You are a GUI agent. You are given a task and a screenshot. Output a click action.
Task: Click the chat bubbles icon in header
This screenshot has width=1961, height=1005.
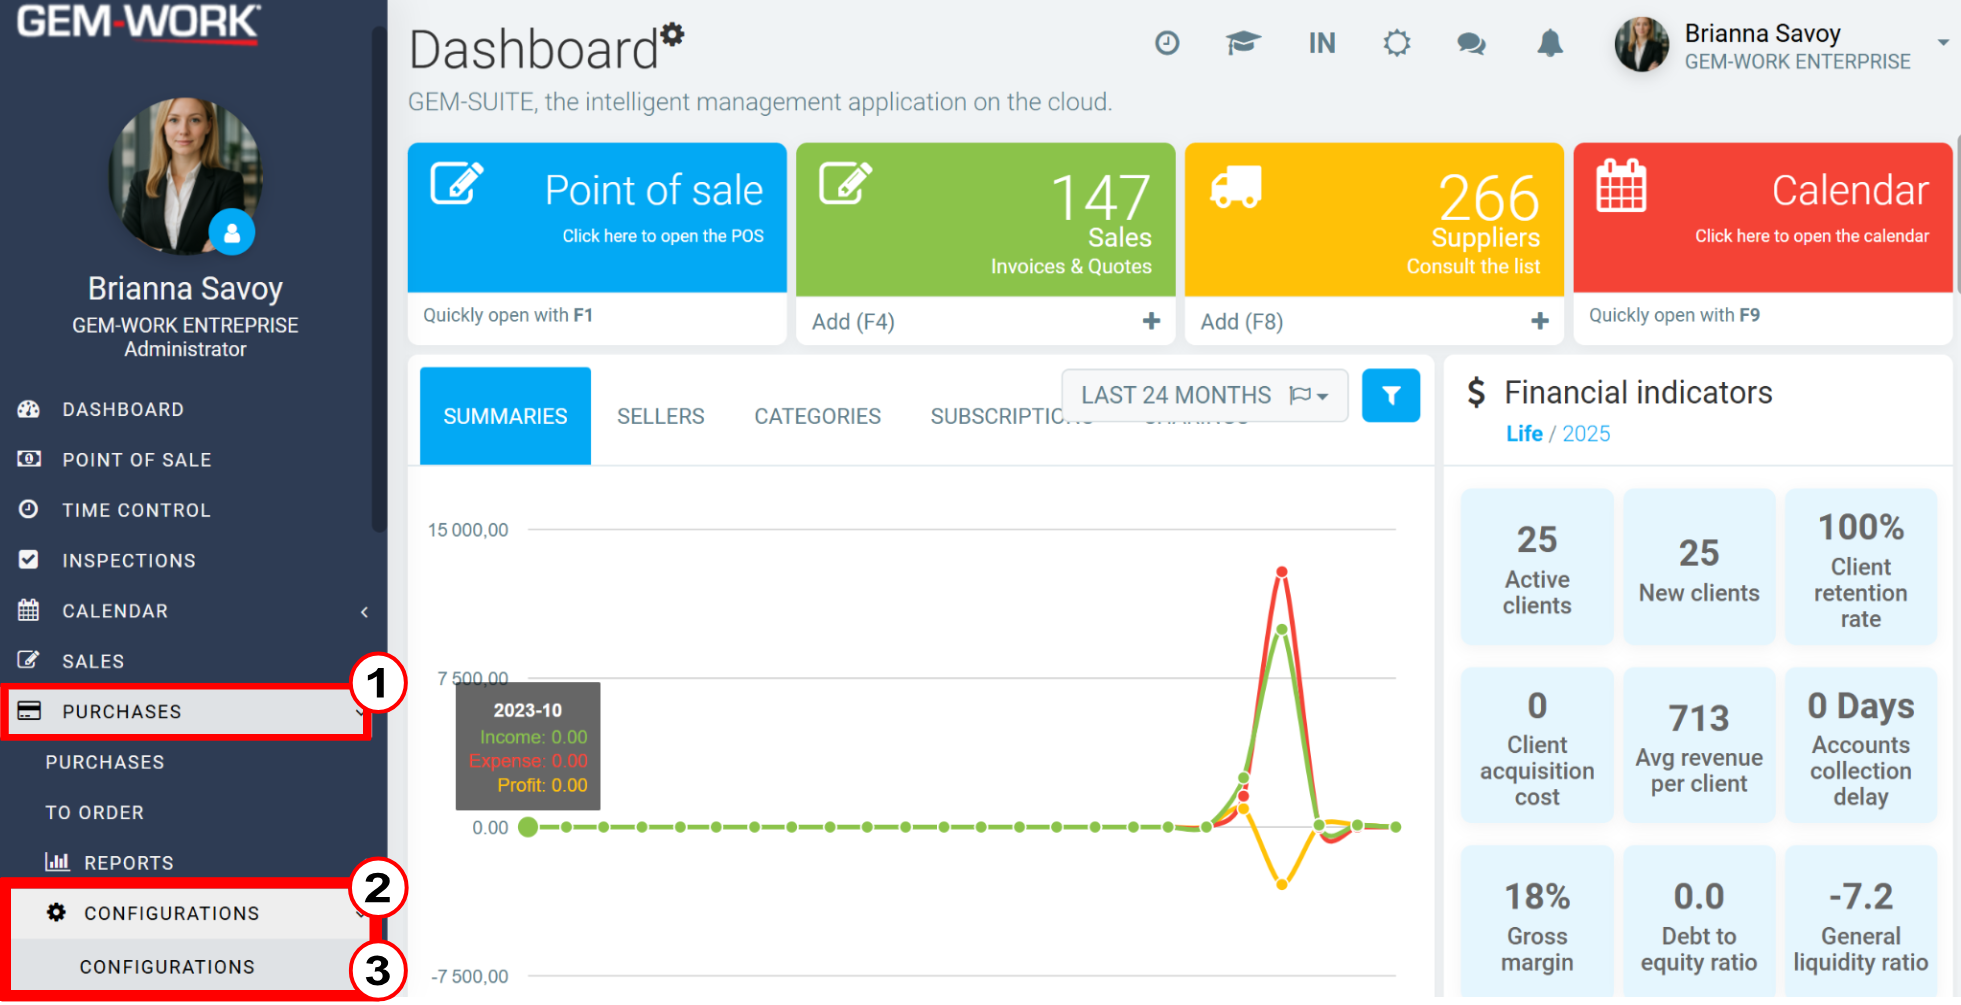[x=1471, y=43]
